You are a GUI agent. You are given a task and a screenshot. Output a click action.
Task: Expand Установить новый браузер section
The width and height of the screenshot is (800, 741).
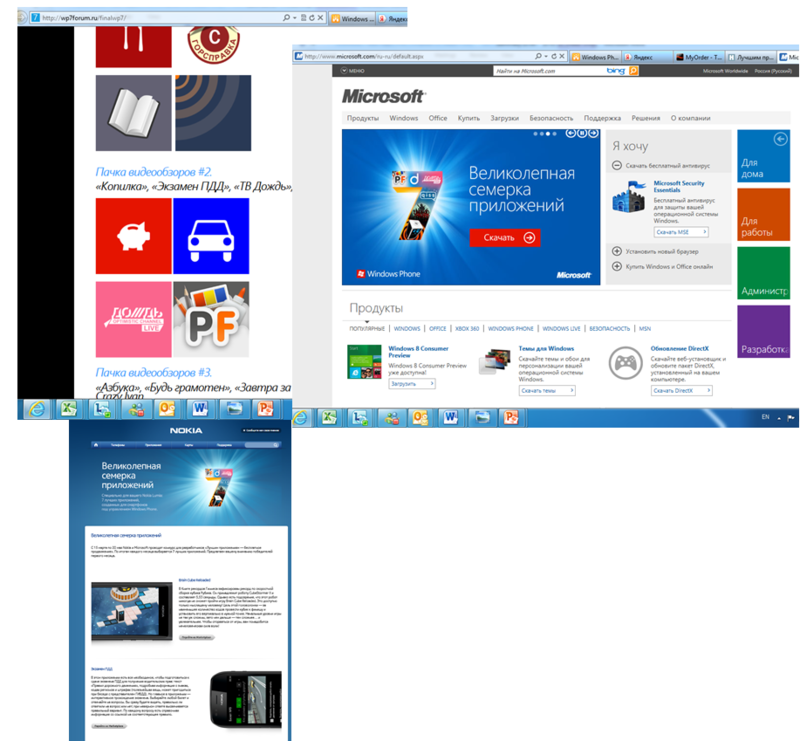pos(617,251)
